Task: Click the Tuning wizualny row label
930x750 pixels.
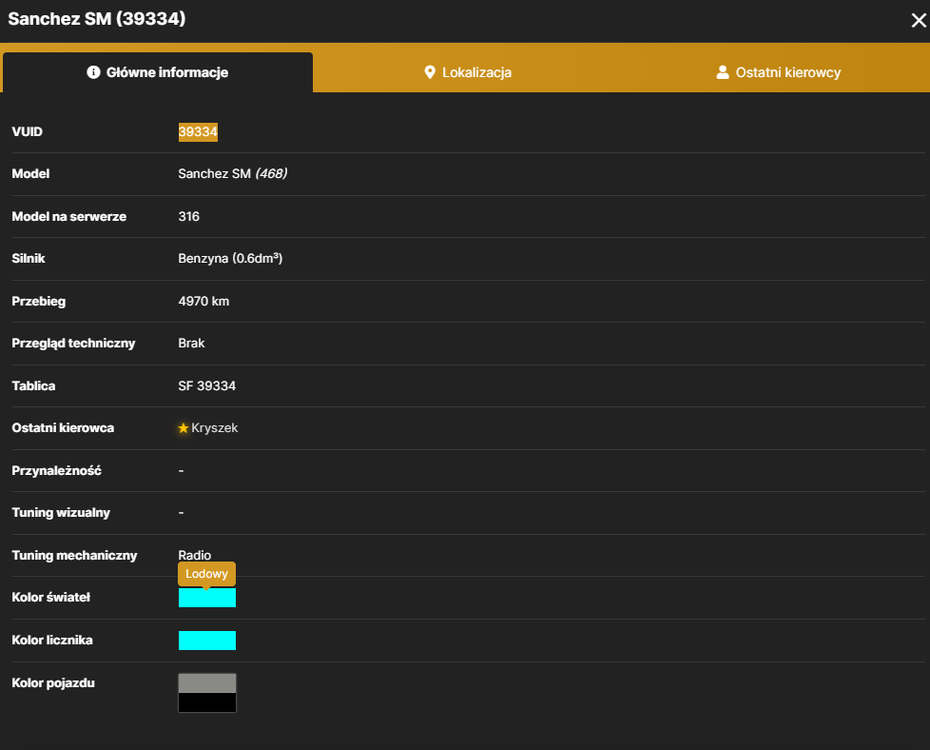Action: click(60, 513)
